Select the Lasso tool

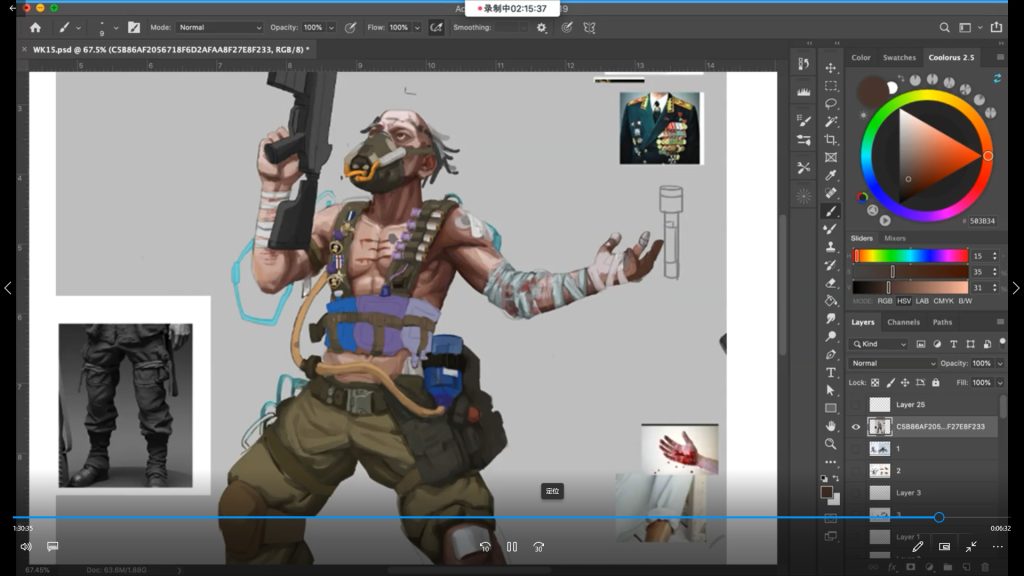[x=831, y=104]
